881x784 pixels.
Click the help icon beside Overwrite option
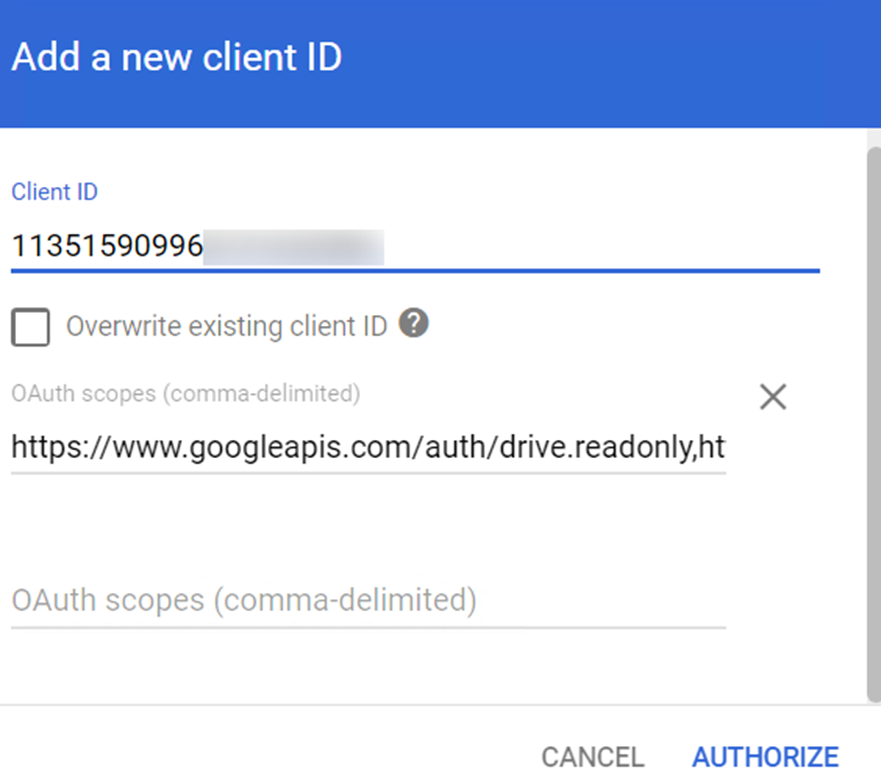(414, 324)
